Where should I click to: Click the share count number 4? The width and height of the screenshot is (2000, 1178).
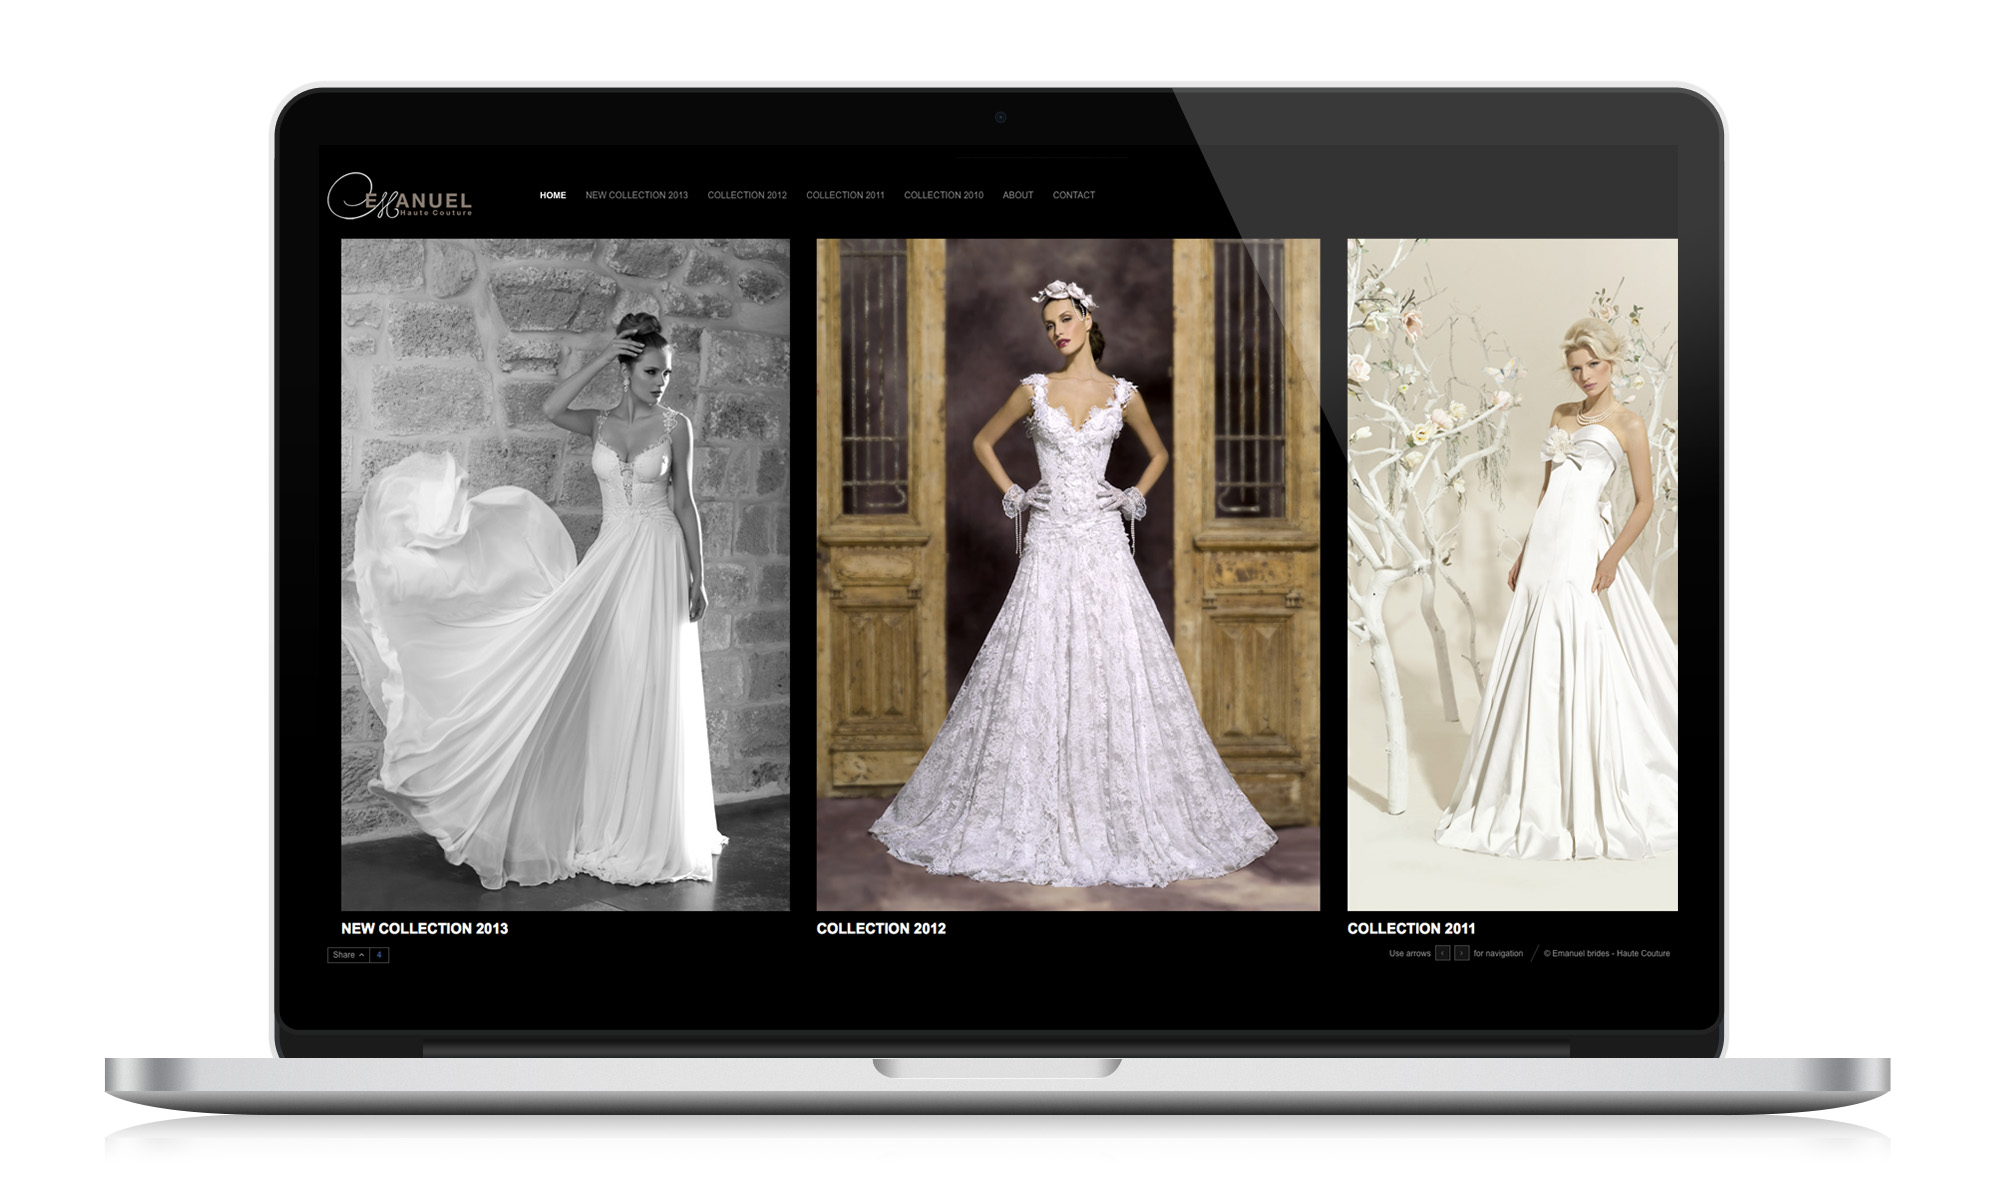pos(379,955)
